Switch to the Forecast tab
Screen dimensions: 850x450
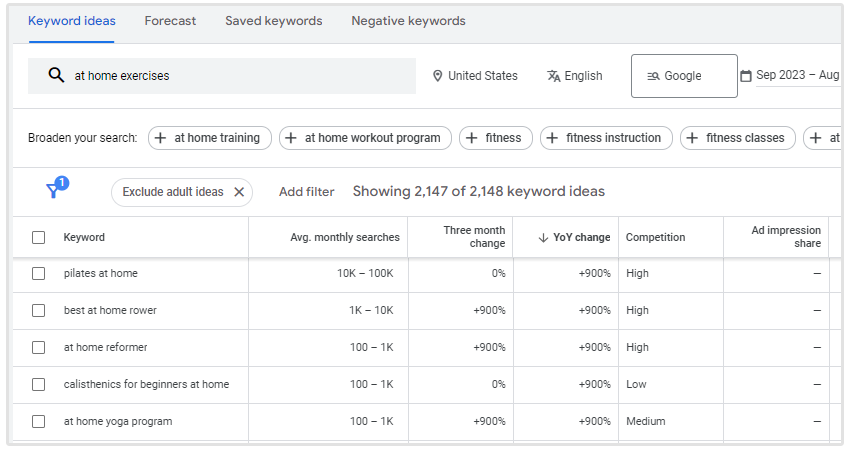170,21
